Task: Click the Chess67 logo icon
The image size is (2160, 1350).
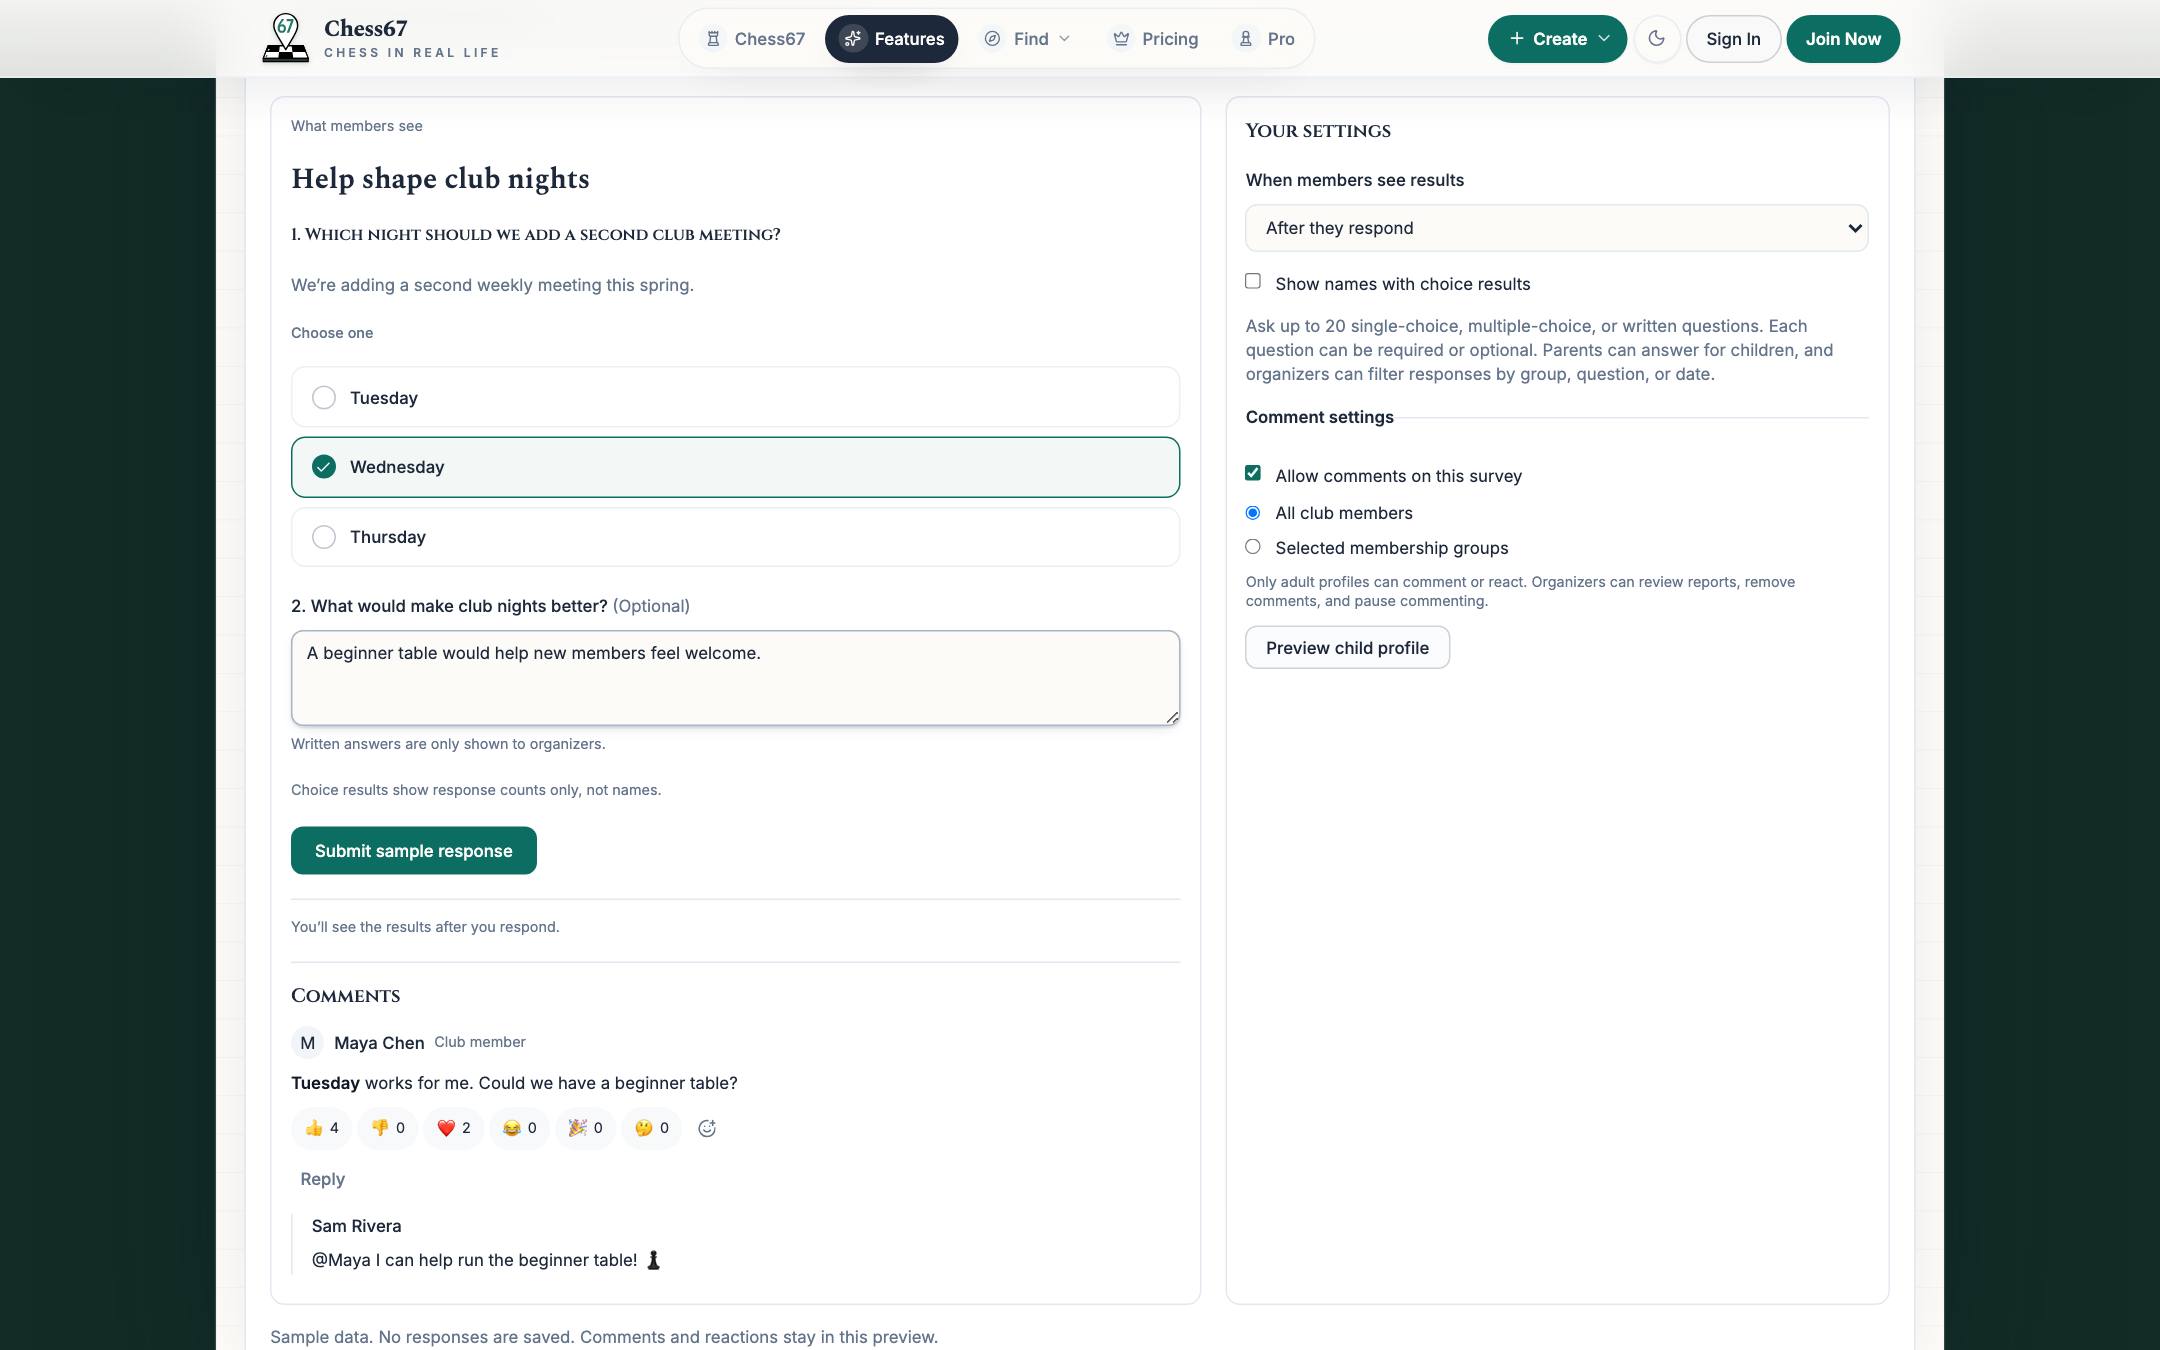Action: [x=285, y=38]
